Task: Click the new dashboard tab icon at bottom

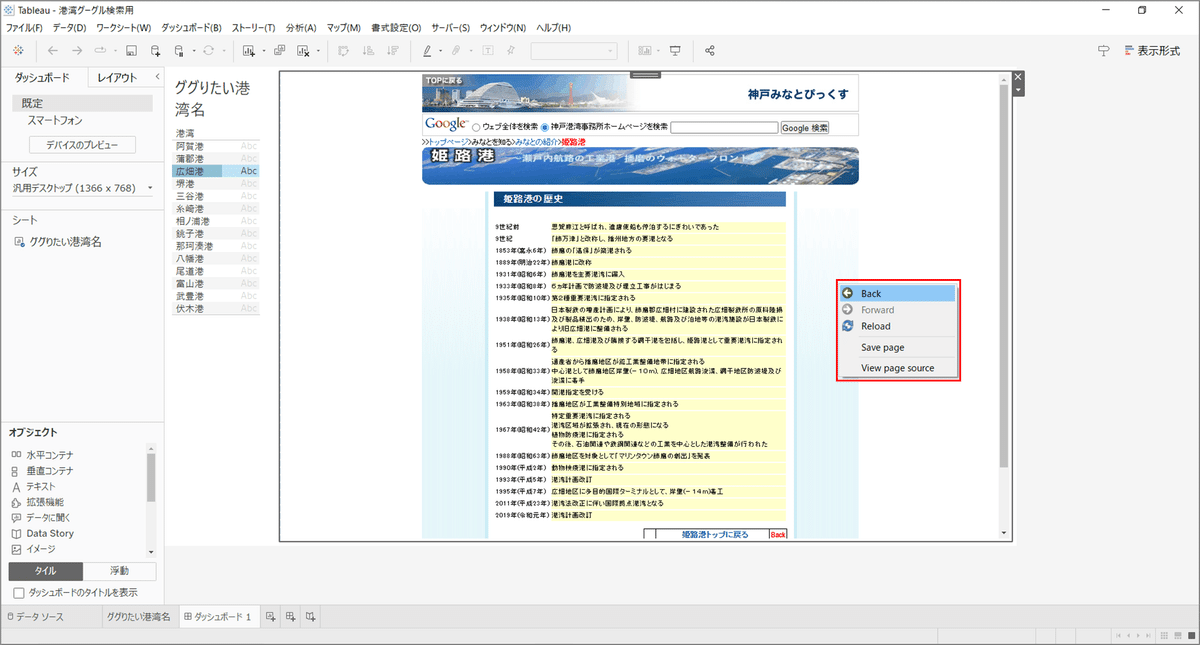Action: tap(290, 617)
